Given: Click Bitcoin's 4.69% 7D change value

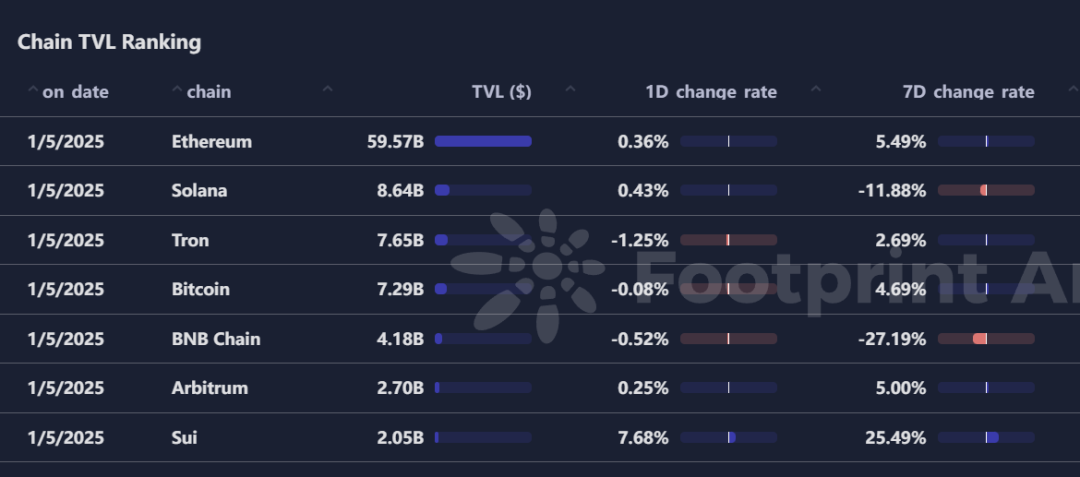Looking at the screenshot, I should (x=900, y=289).
